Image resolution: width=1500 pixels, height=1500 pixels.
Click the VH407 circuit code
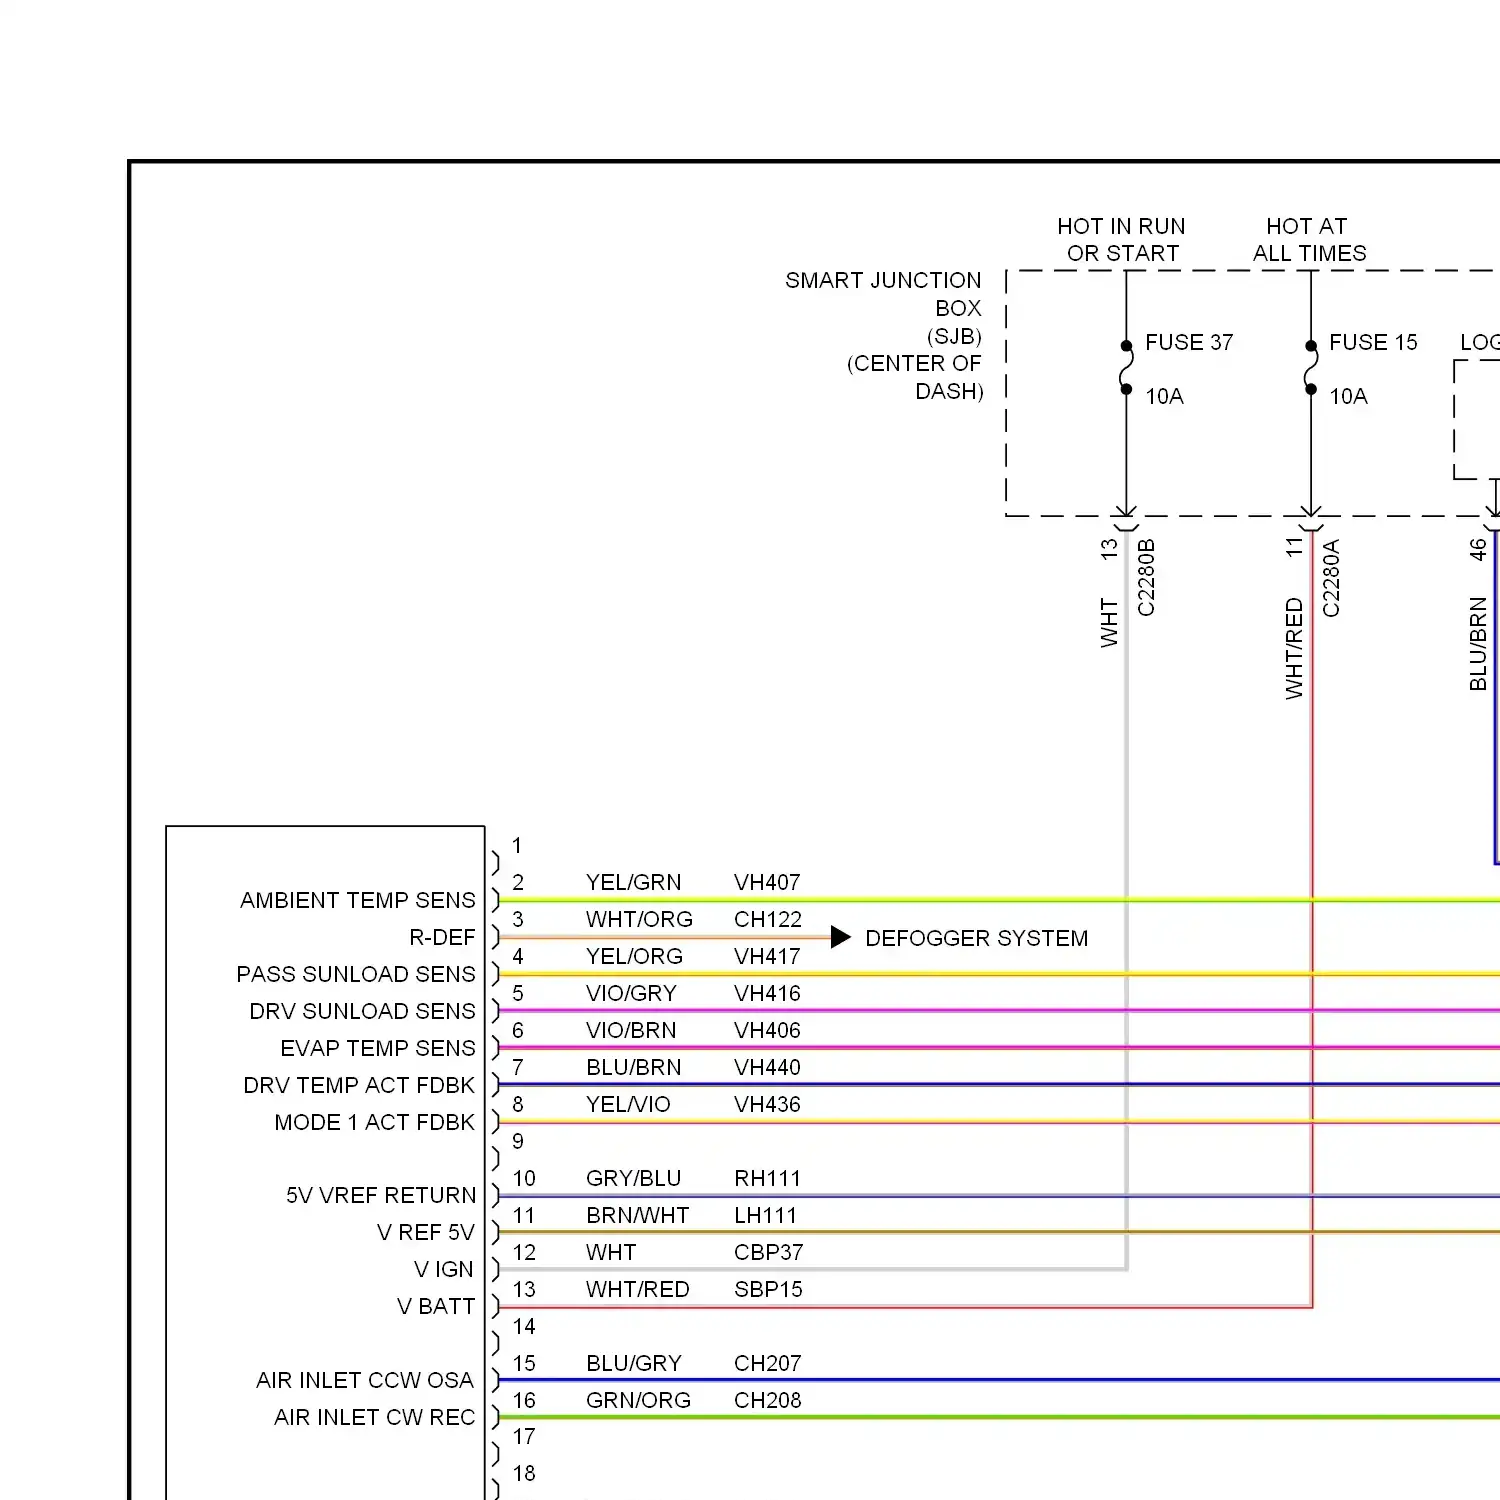click(x=767, y=882)
